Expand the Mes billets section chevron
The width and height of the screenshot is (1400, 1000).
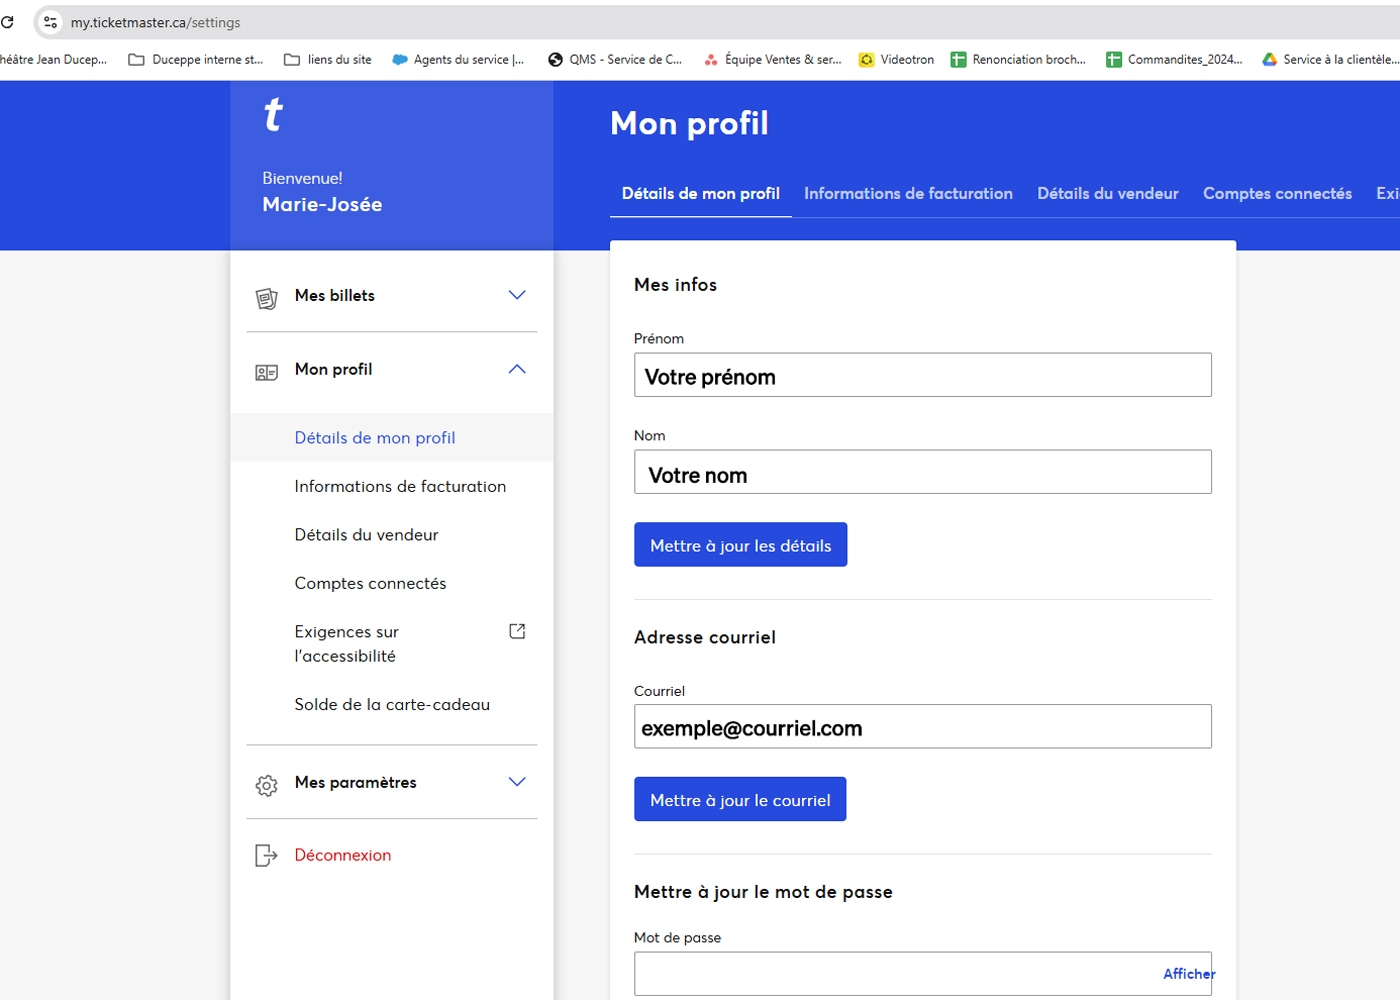tap(517, 295)
